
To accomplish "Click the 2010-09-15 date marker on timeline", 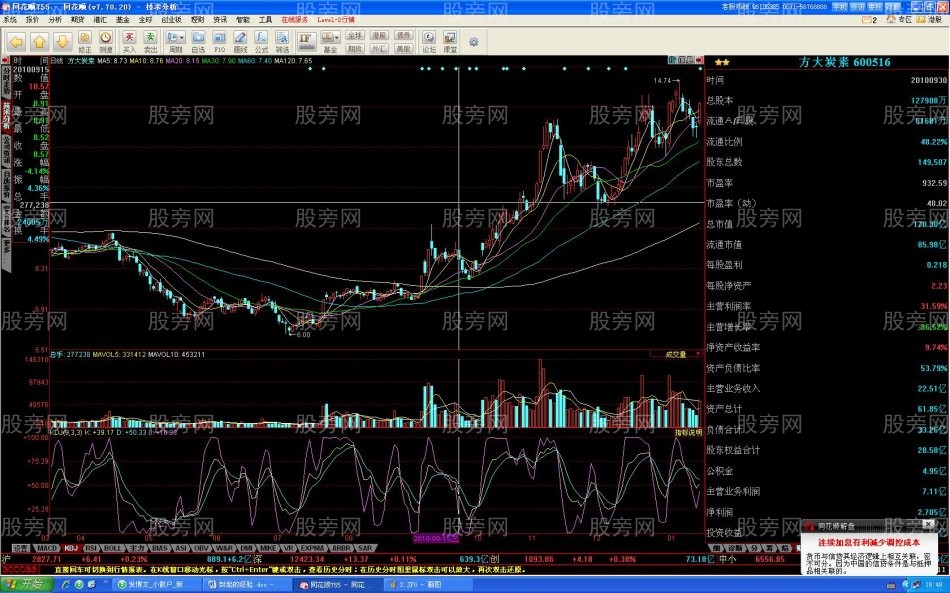I will [x=436, y=538].
